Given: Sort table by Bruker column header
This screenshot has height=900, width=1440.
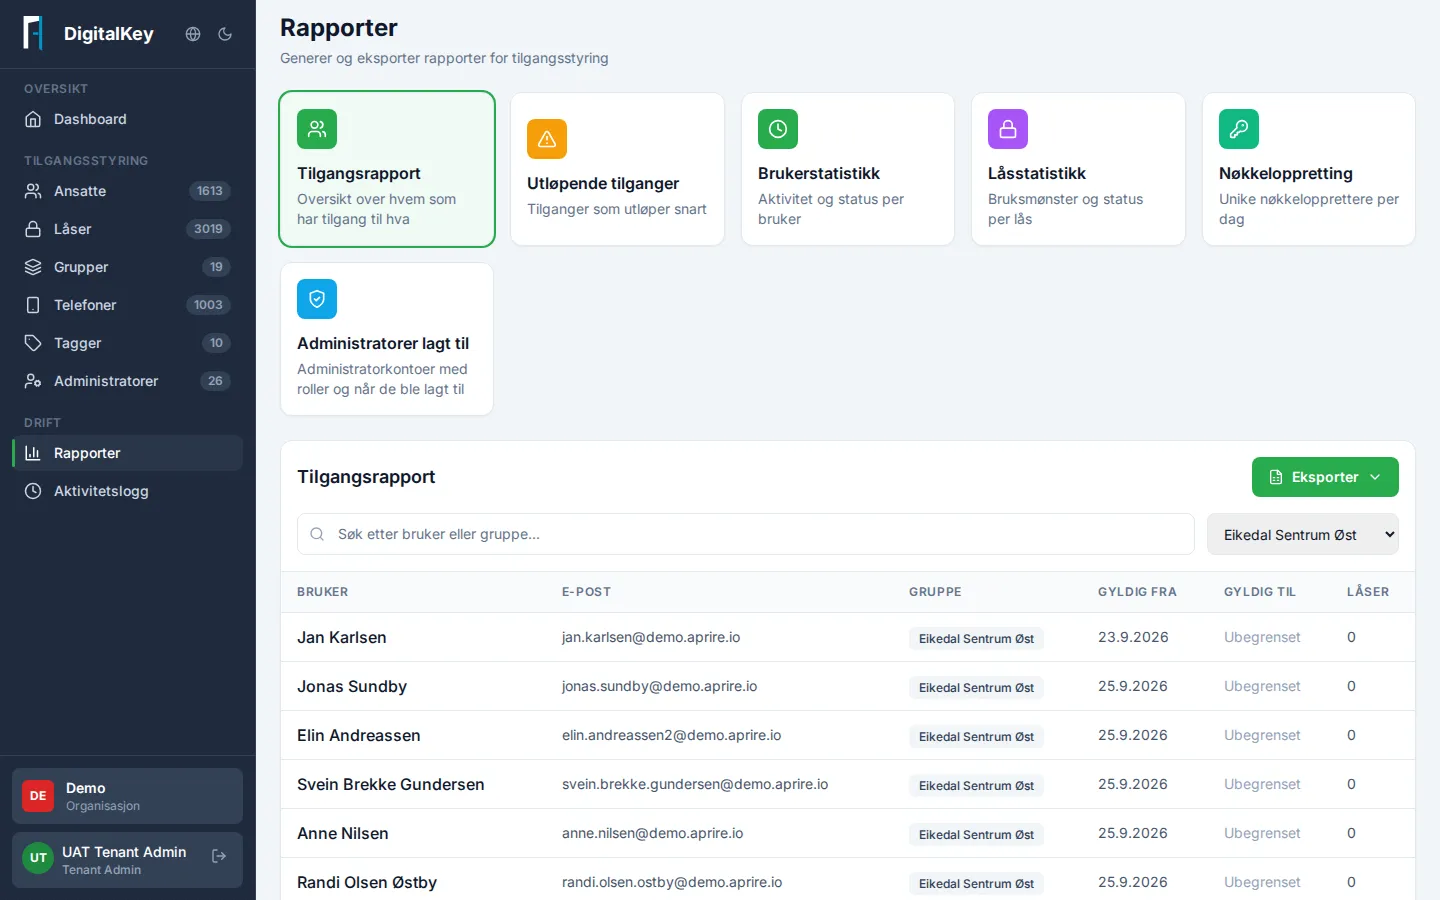Looking at the screenshot, I should point(322,592).
